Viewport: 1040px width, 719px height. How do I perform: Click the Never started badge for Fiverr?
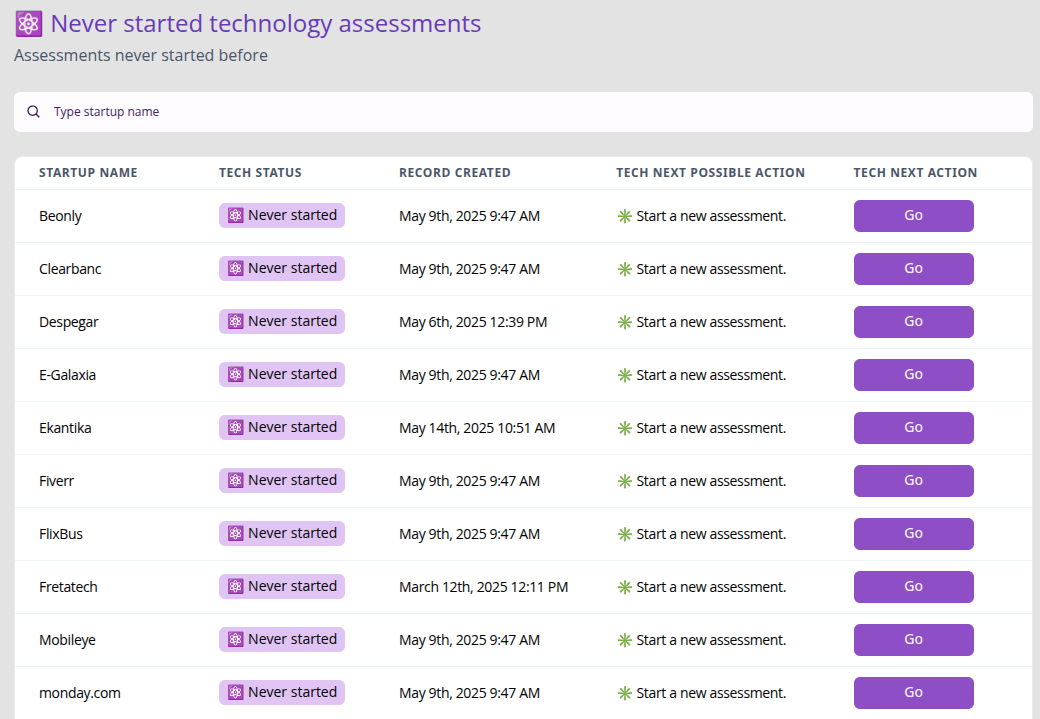[x=282, y=481]
